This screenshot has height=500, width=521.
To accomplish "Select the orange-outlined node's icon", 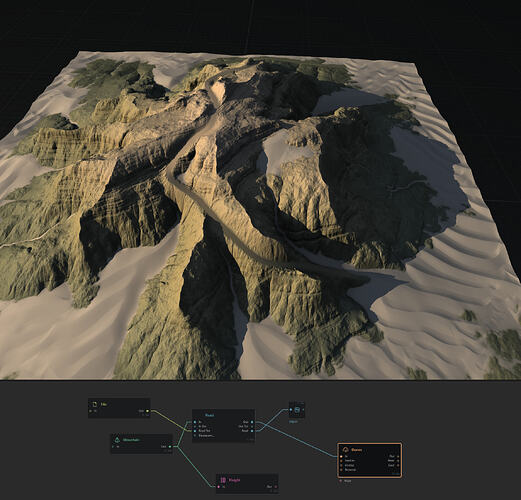I will point(345,450).
